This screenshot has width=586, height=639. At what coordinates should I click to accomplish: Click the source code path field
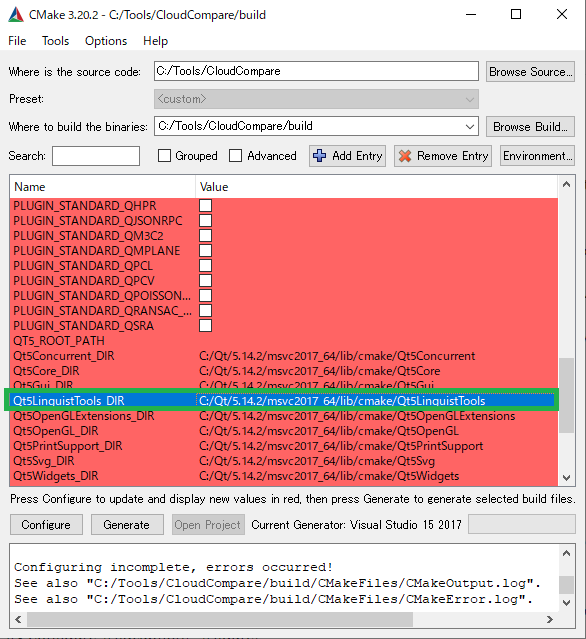tap(316, 71)
